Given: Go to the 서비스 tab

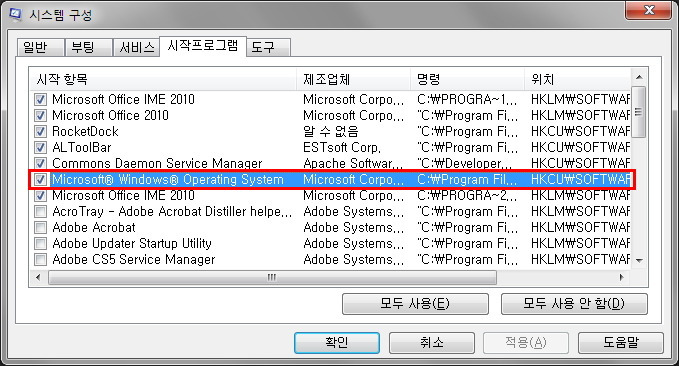Looking at the screenshot, I should [x=136, y=47].
